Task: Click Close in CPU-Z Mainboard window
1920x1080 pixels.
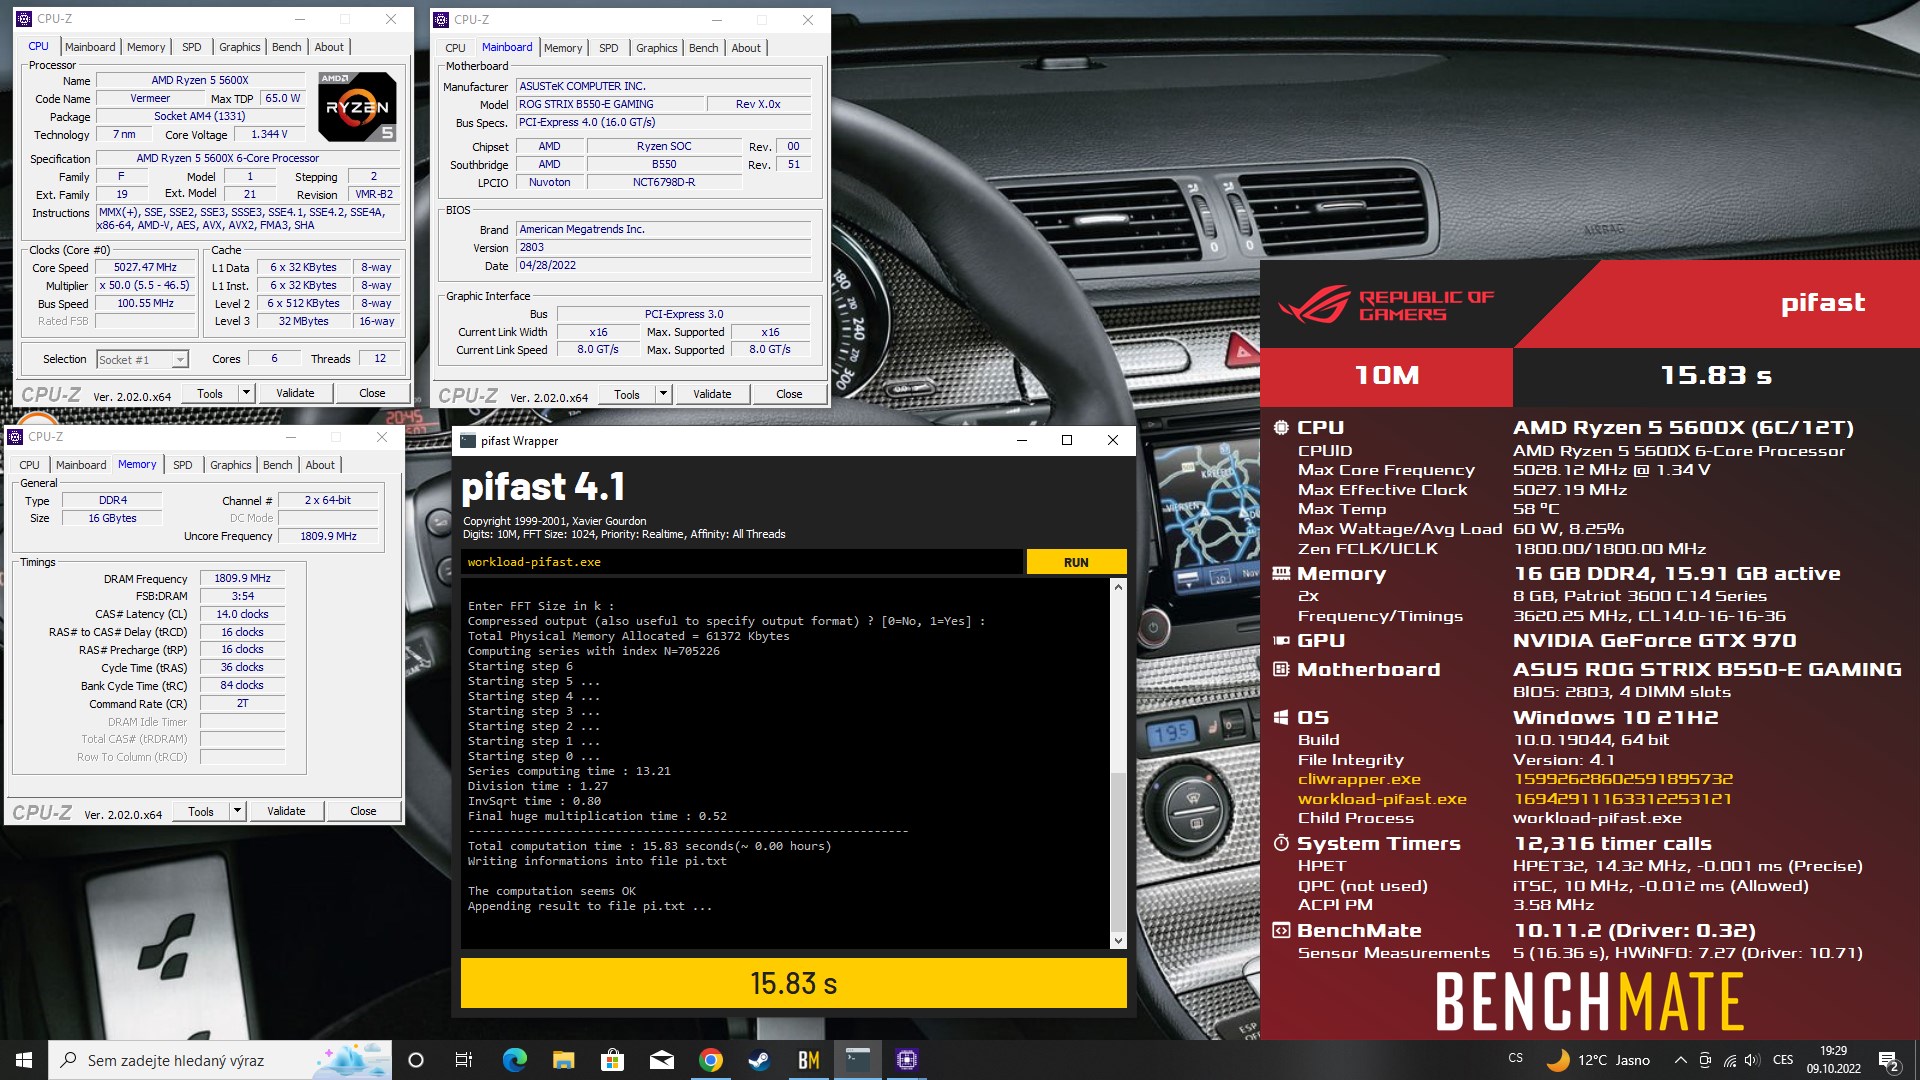Action: (789, 394)
